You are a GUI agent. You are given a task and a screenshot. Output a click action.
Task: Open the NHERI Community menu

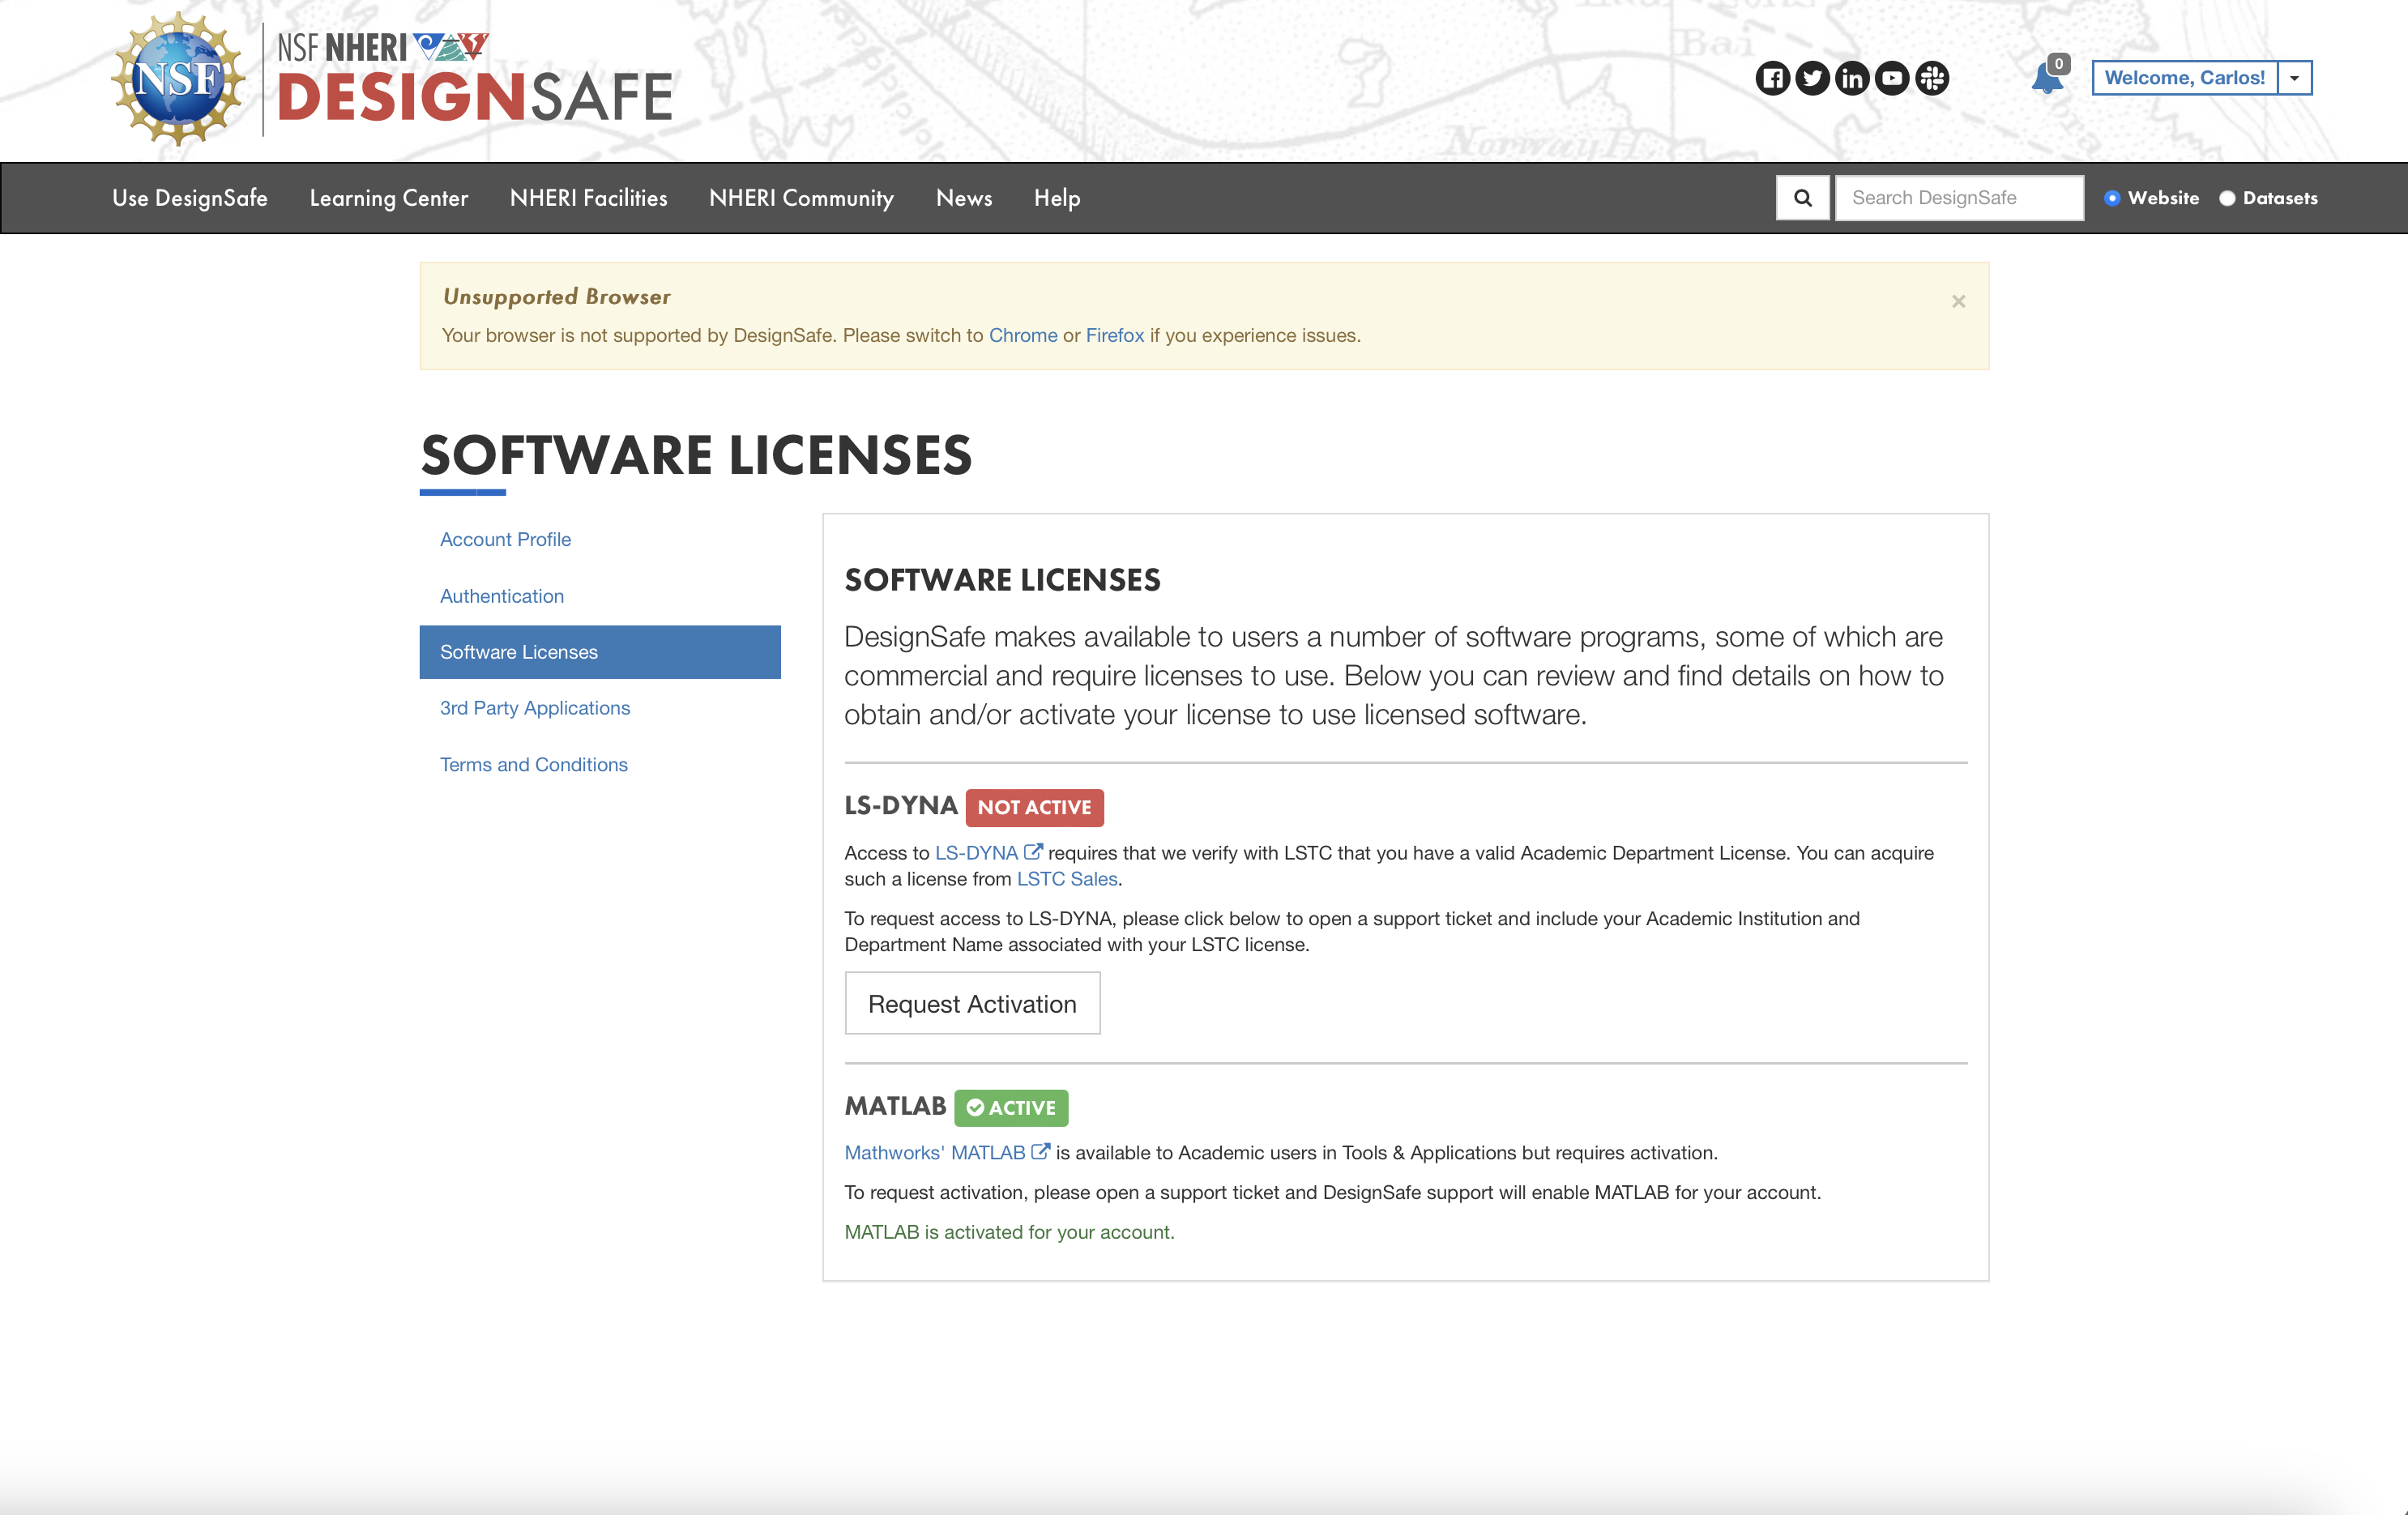click(801, 198)
